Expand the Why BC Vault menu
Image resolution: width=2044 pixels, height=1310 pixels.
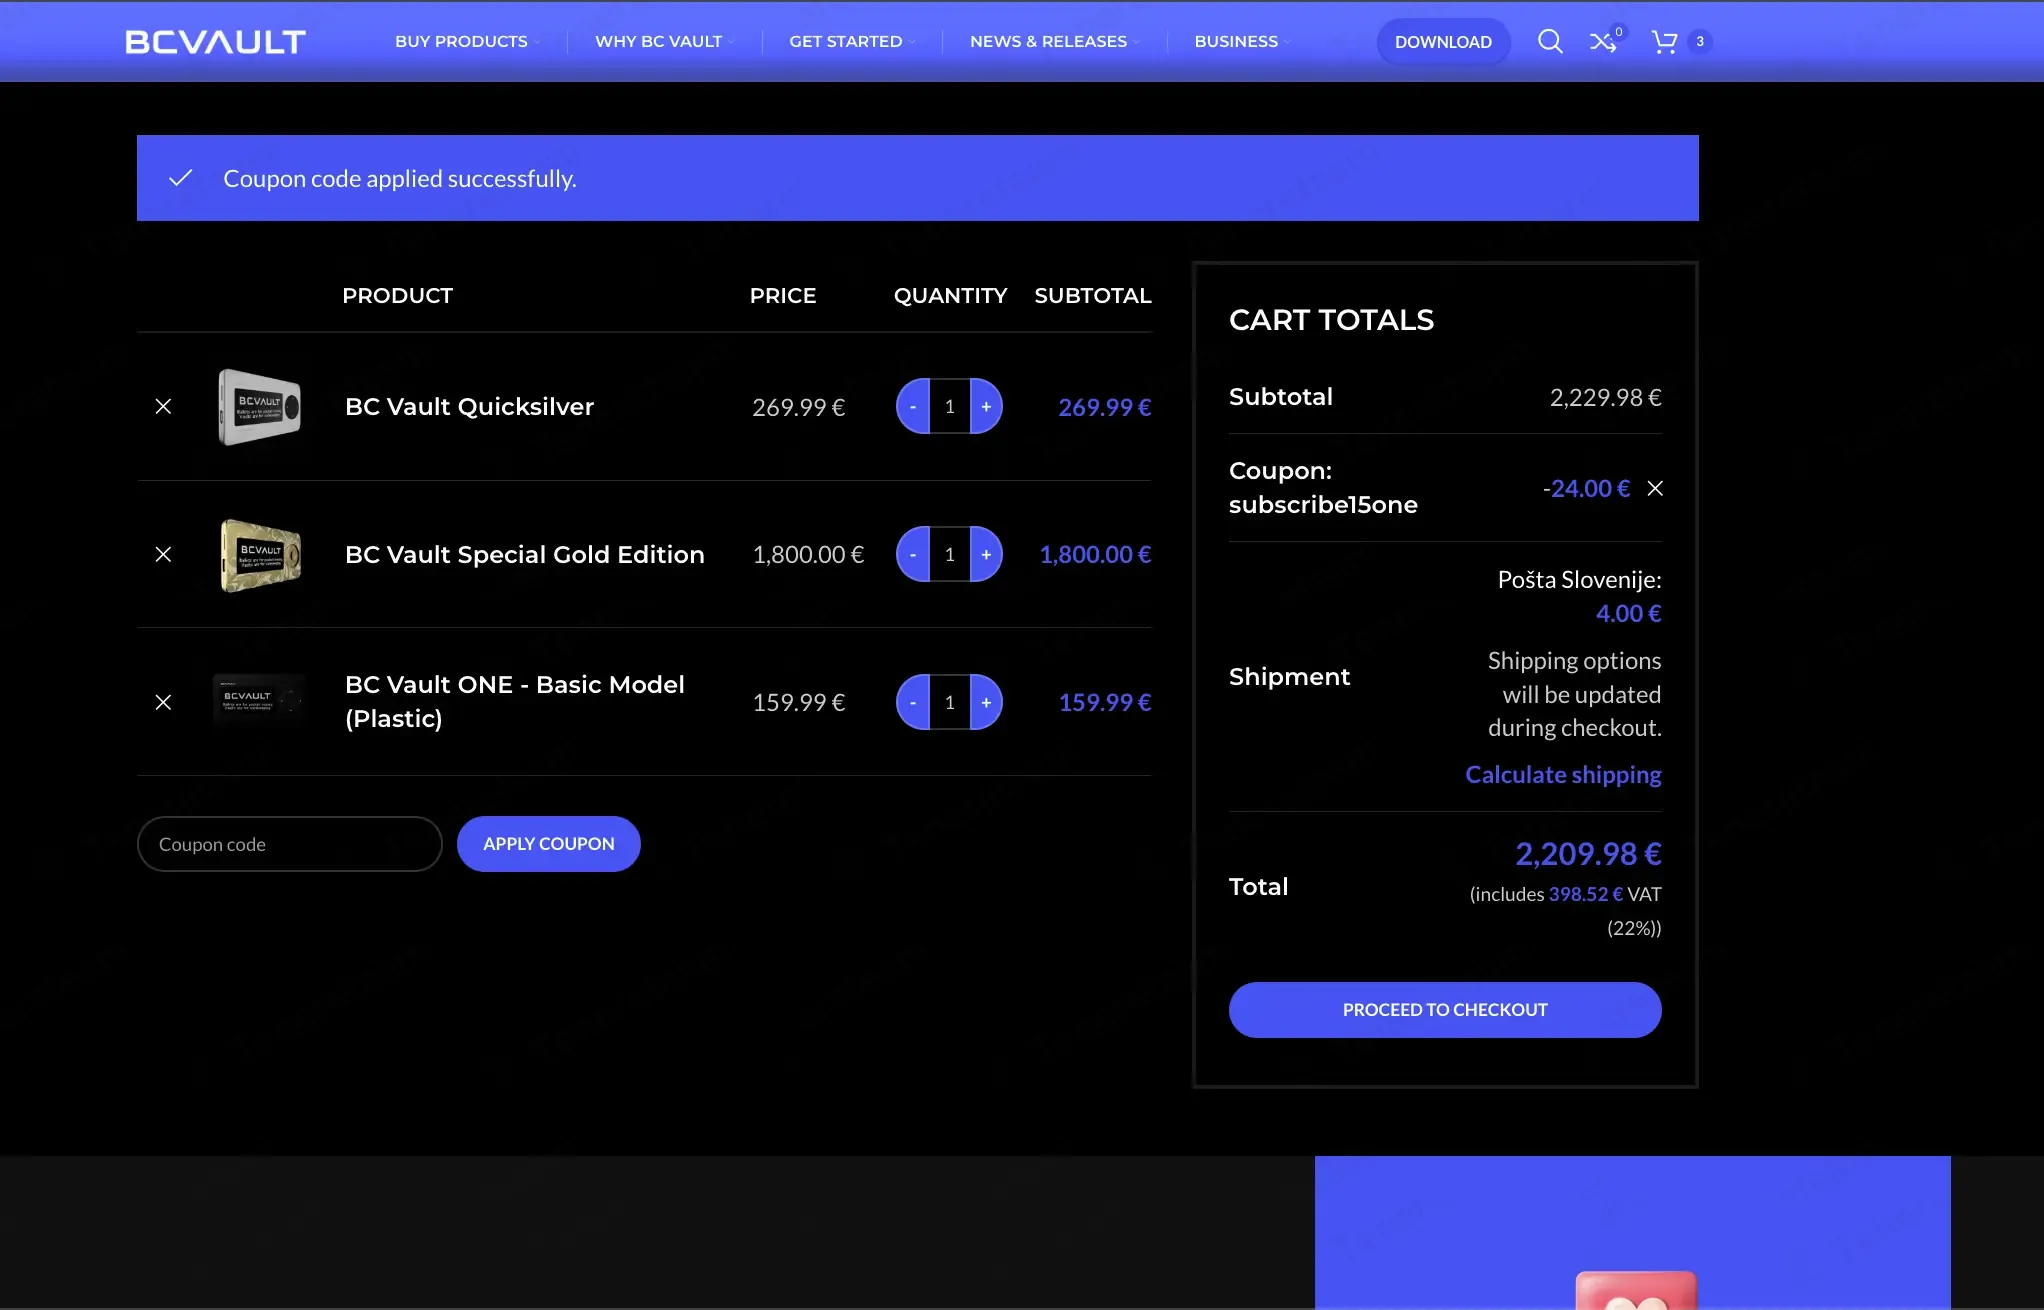(x=665, y=41)
